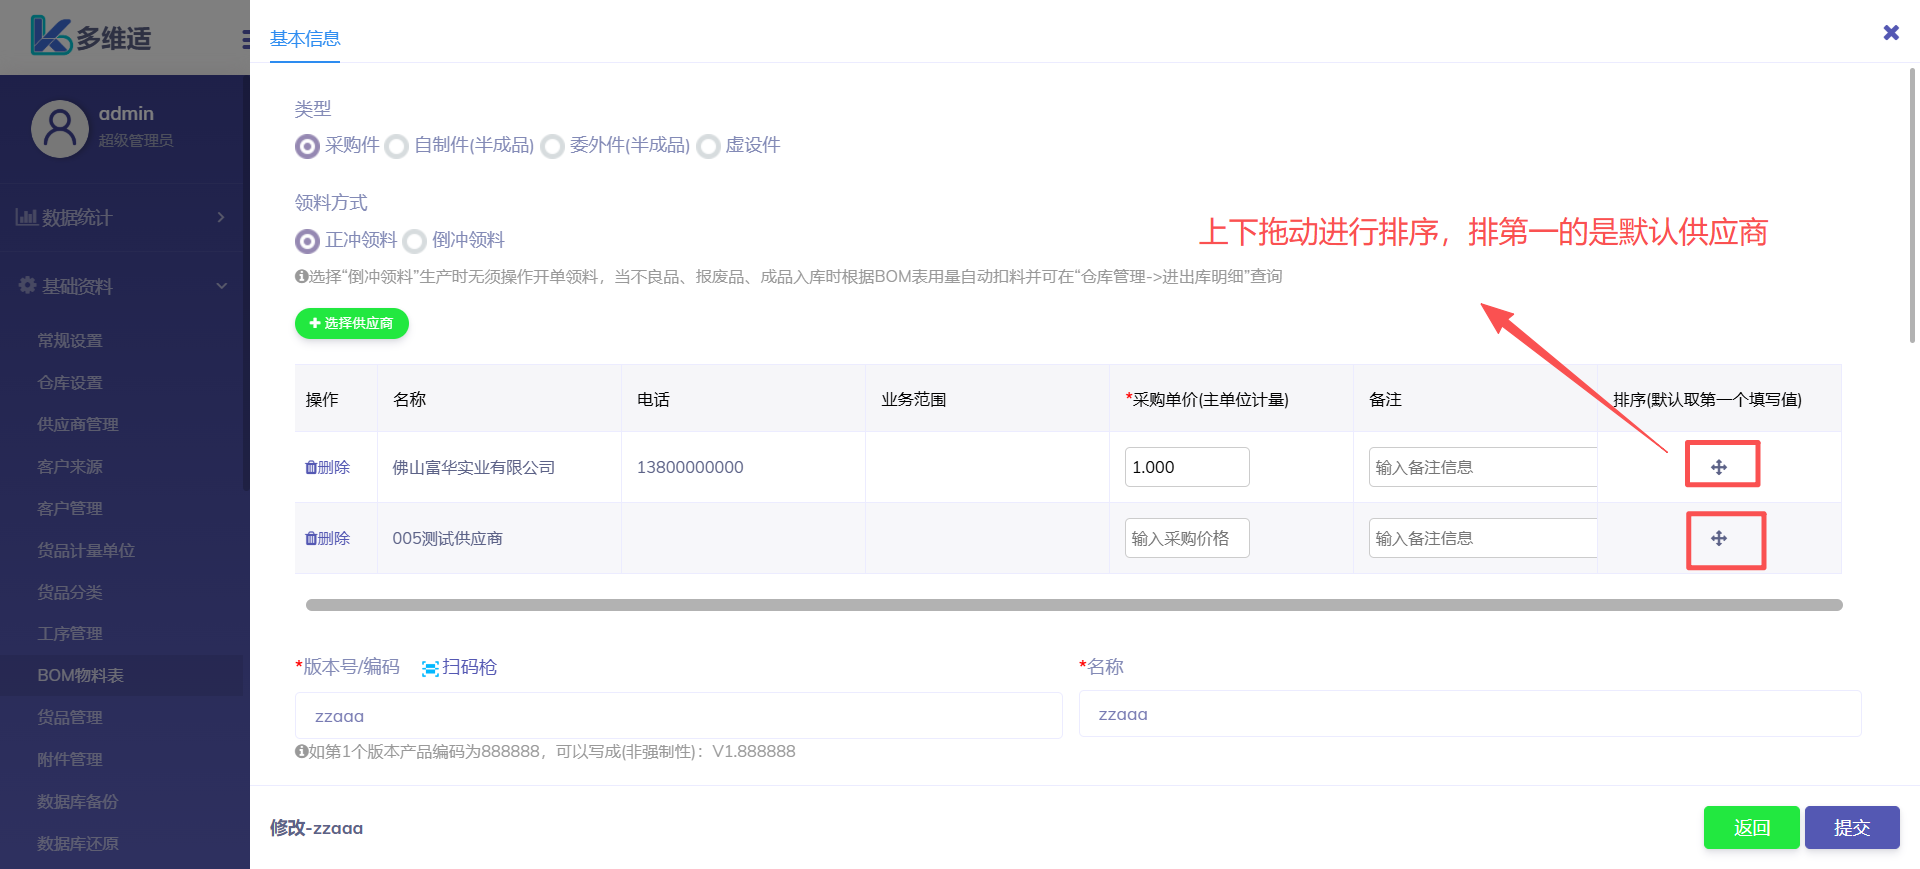Image resolution: width=1920 pixels, height=869 pixels.
Task: Open 供应商管理 in the sidebar
Action: point(78,425)
